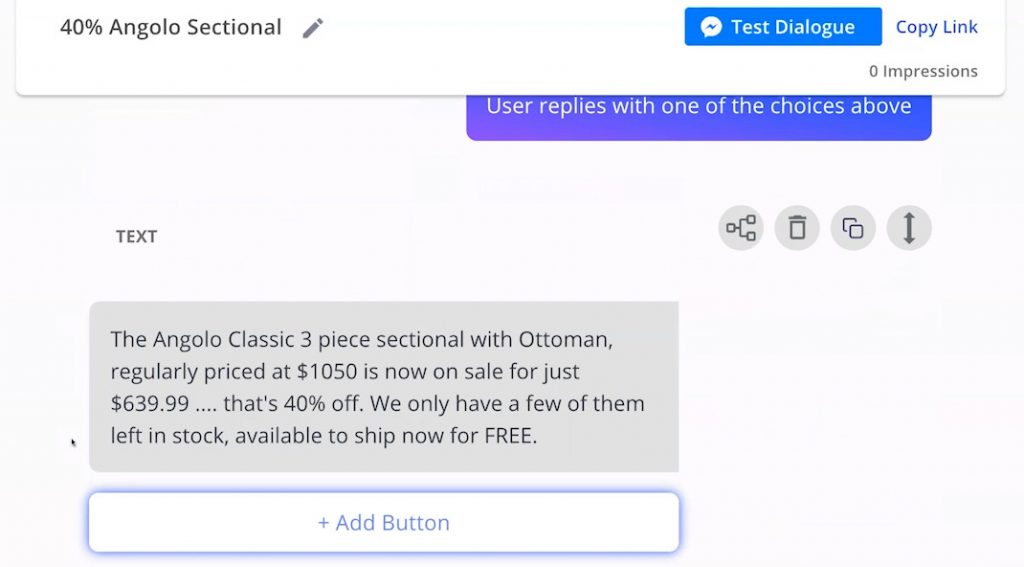The width and height of the screenshot is (1024, 567).
Task: Click the Copy Link link
Action: coord(936,27)
